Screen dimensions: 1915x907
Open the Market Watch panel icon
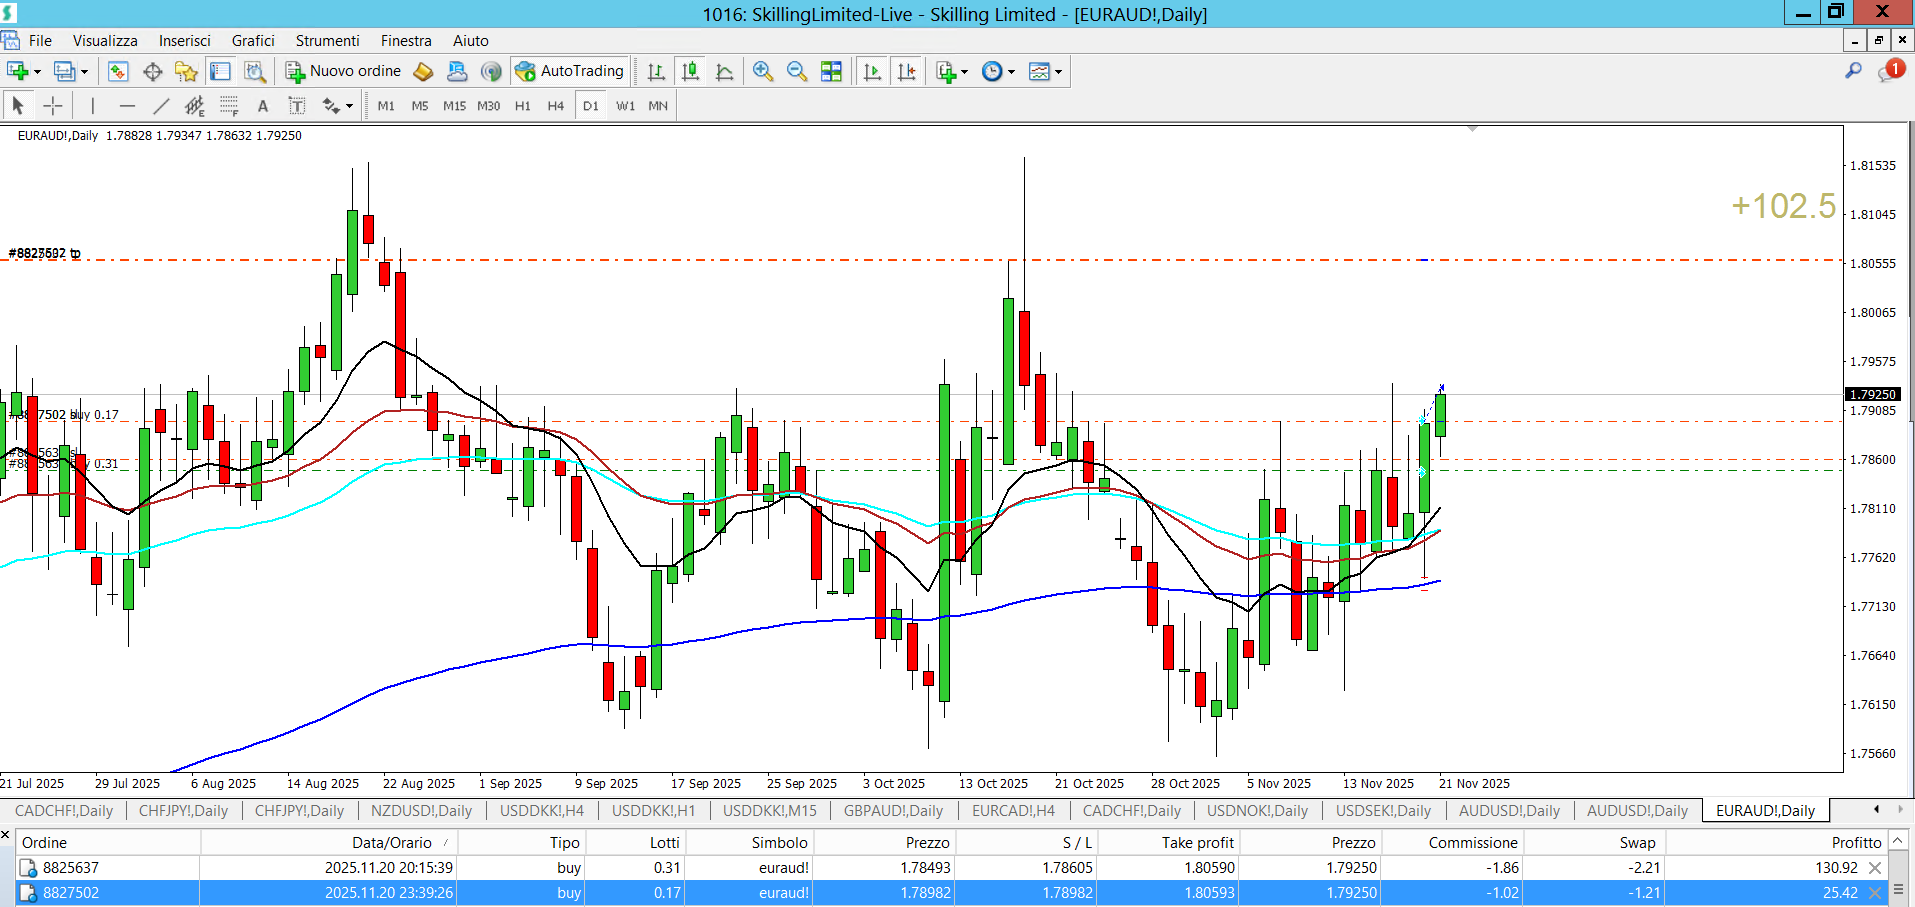tap(118, 71)
